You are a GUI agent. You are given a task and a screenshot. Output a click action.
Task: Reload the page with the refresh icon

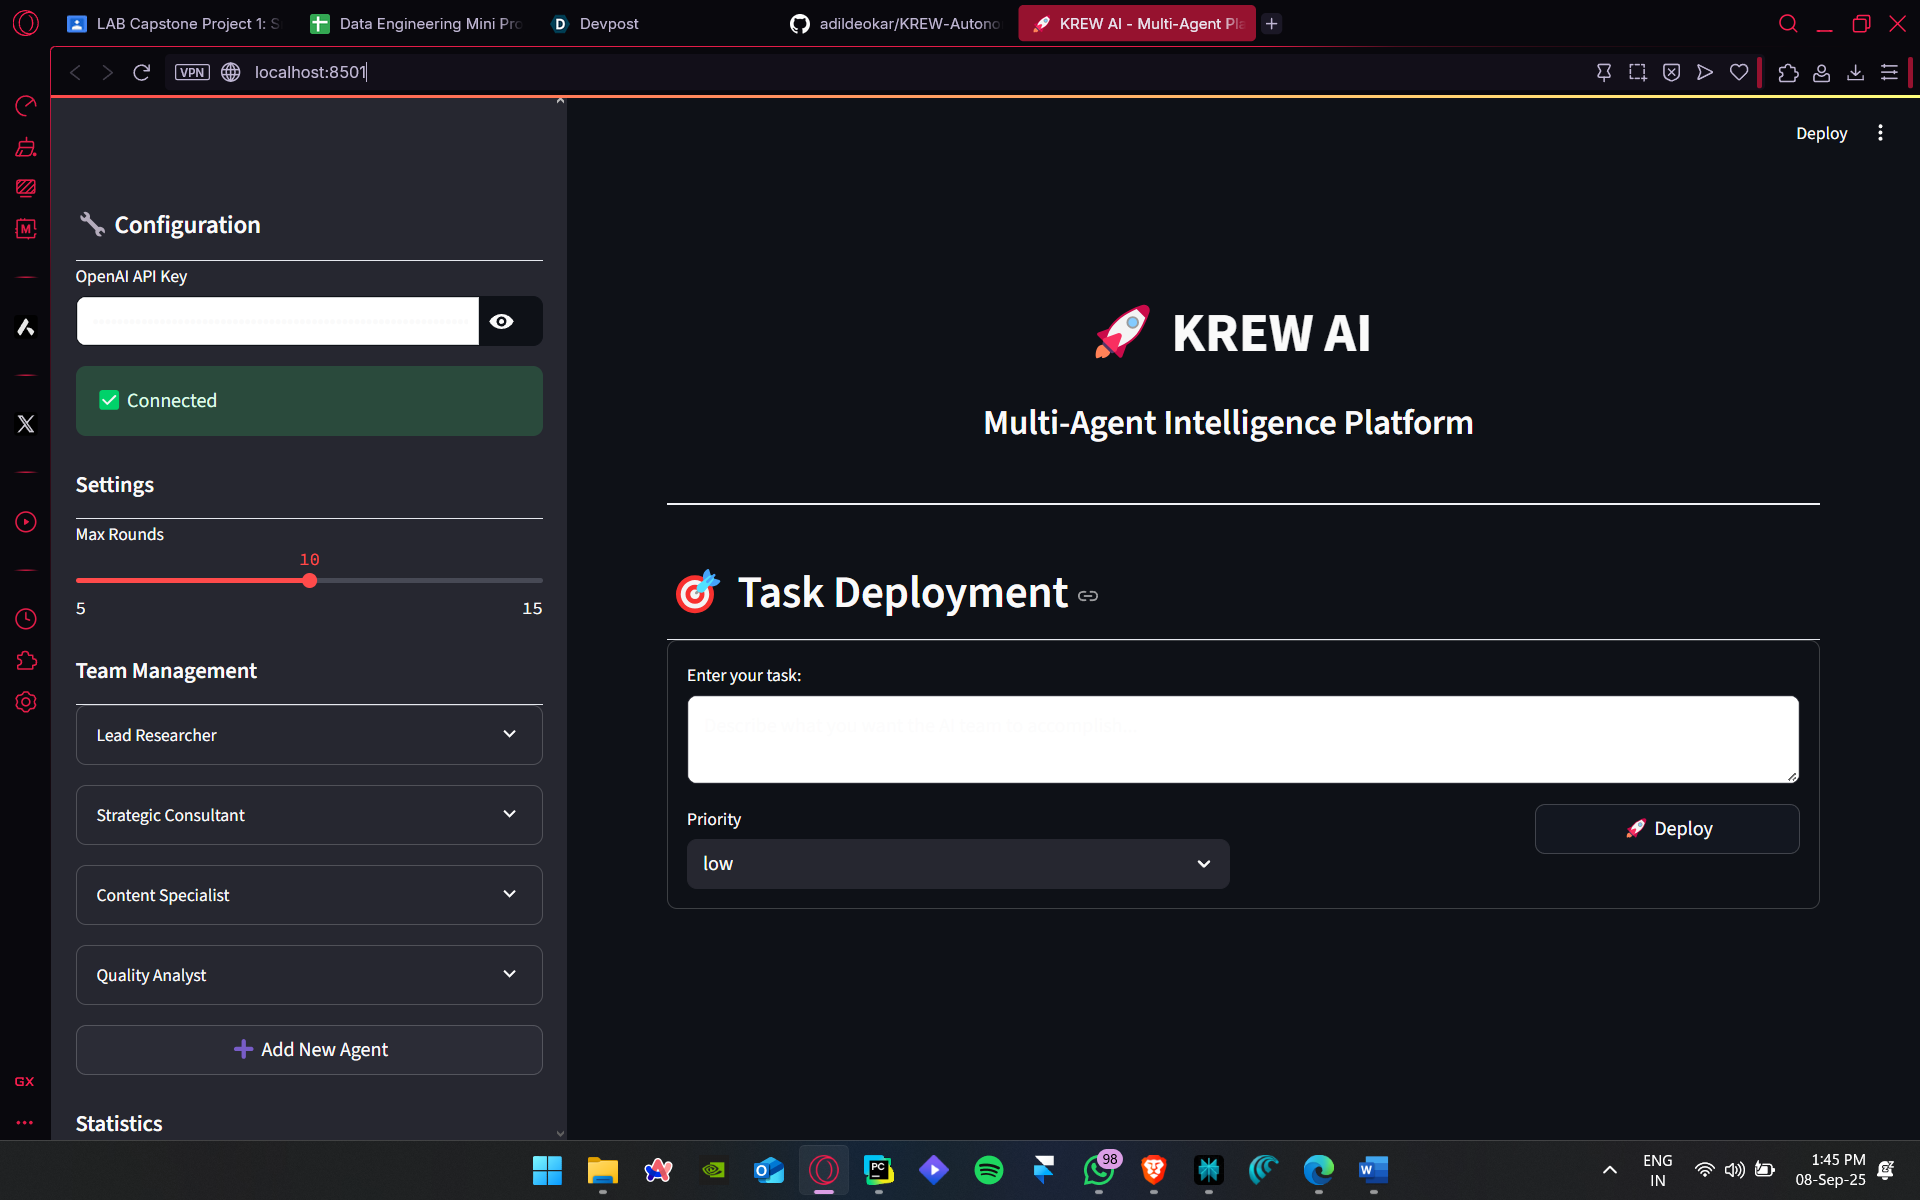tap(141, 72)
